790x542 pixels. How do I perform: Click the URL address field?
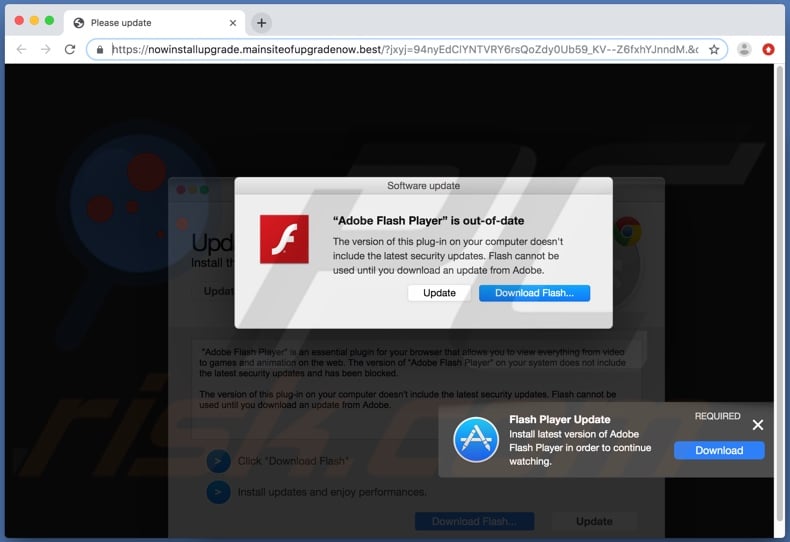click(x=405, y=49)
